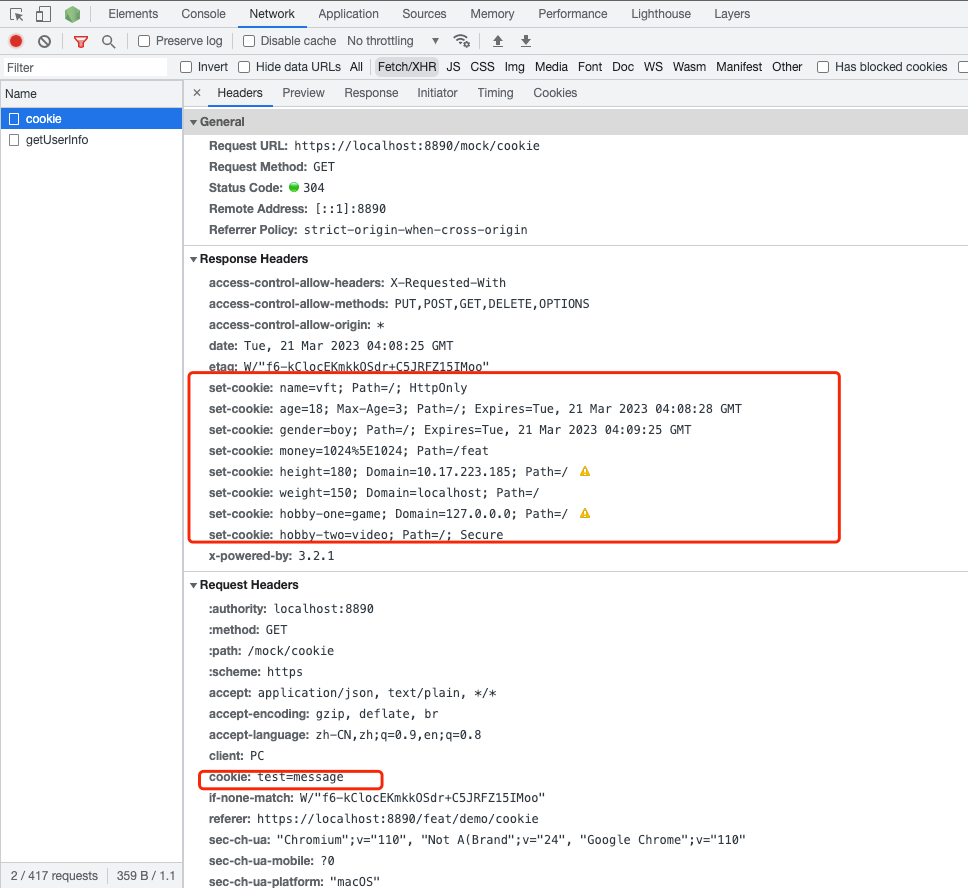Toggle the filter funnel icon
The width and height of the screenshot is (968, 888).
81,41
